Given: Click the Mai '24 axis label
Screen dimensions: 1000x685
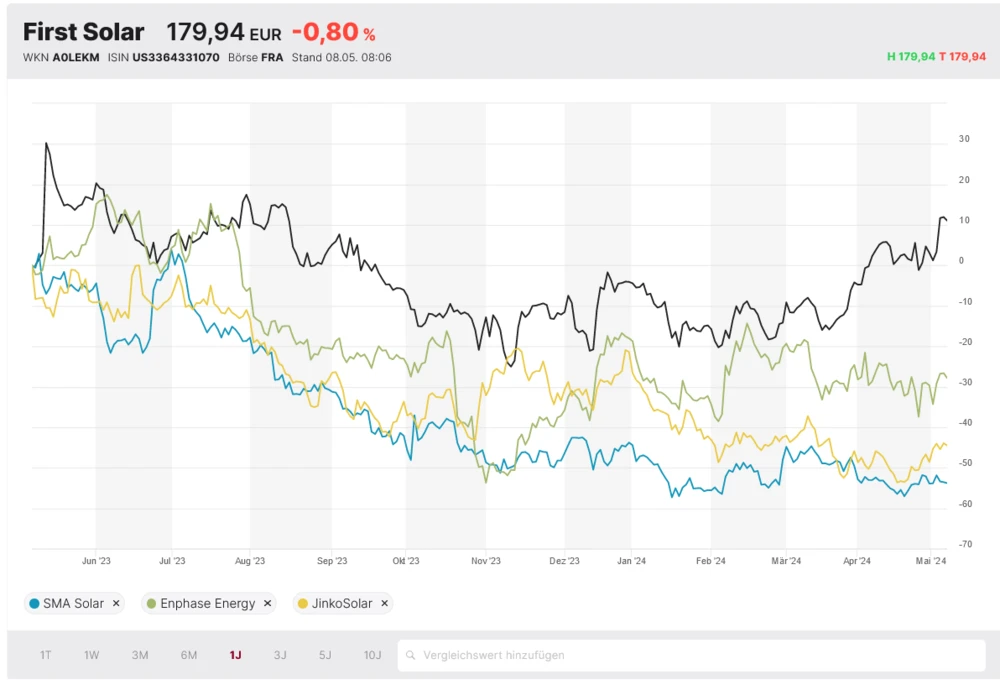Looking at the screenshot, I should (x=931, y=561).
